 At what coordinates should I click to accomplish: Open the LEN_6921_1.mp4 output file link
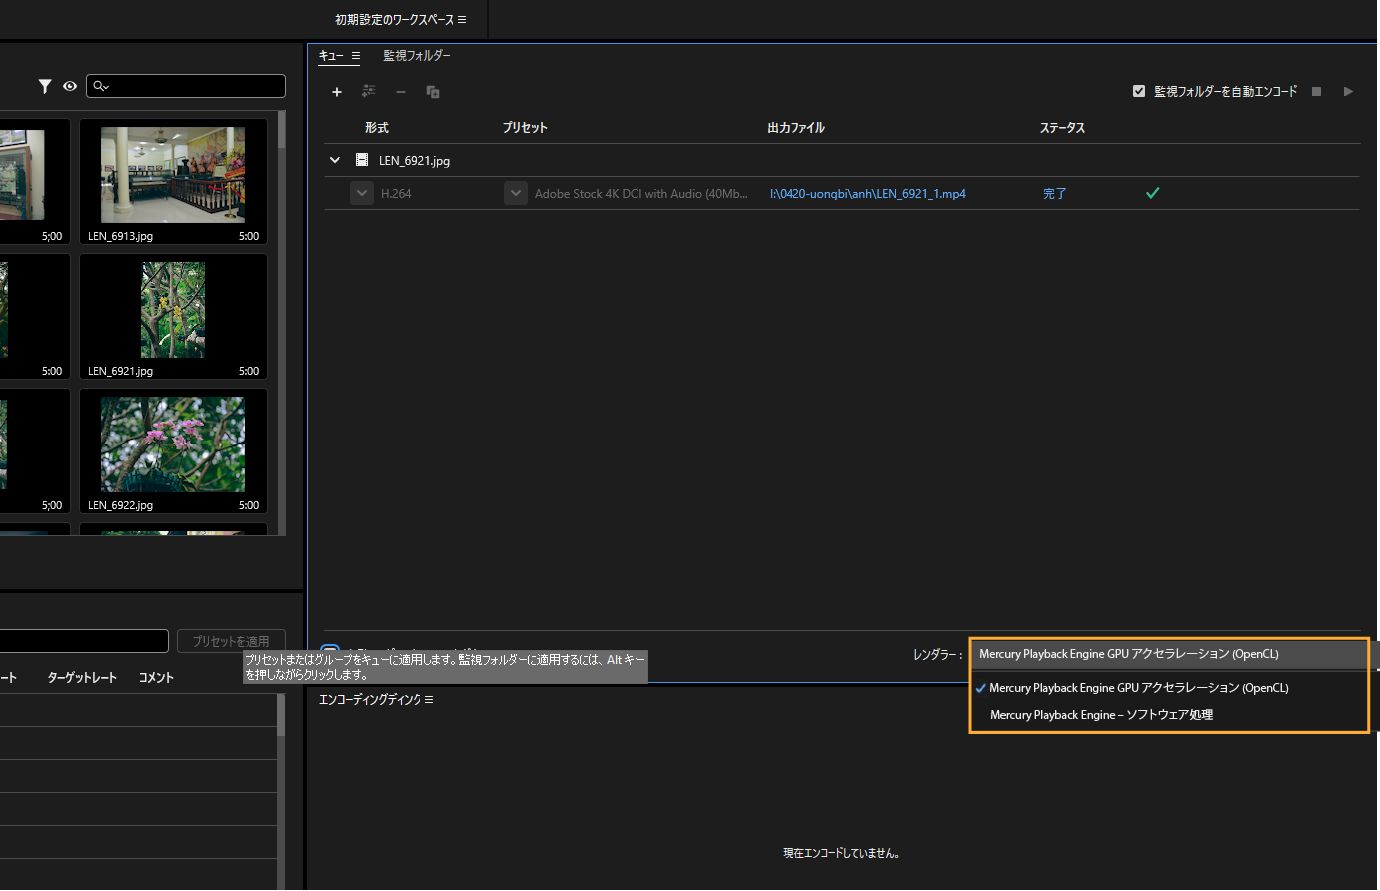pyautogui.click(x=866, y=193)
